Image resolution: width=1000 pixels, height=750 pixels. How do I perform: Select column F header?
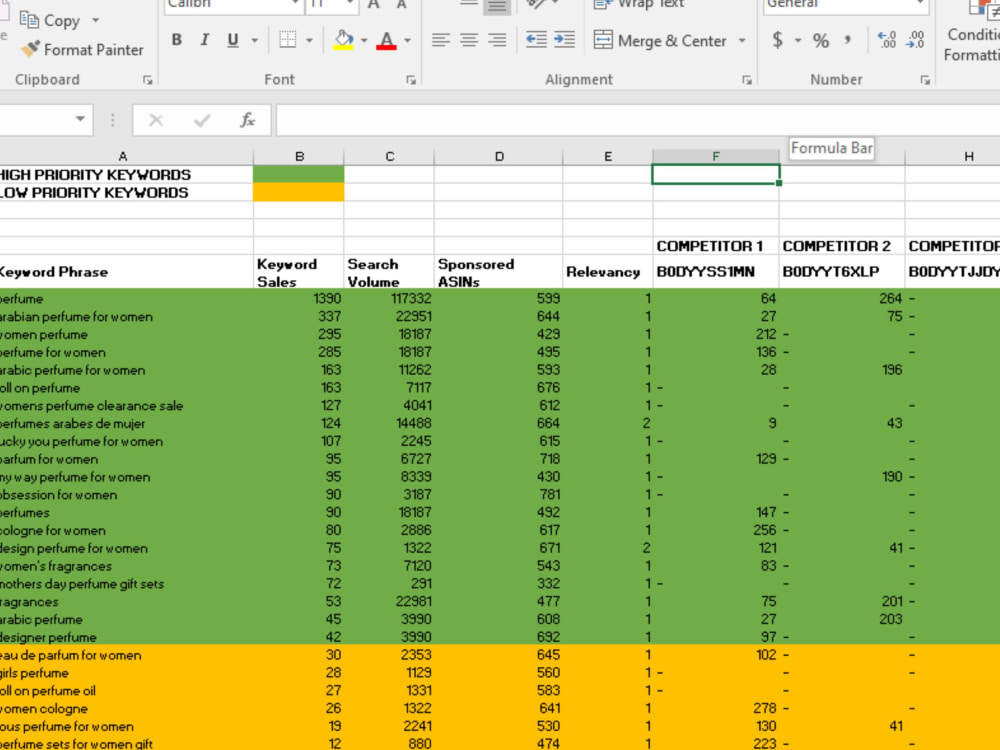click(716, 156)
